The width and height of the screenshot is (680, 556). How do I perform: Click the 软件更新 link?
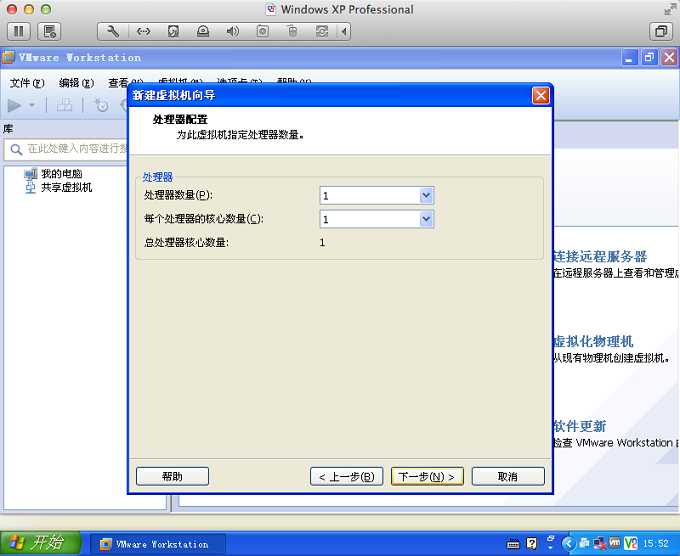pyautogui.click(x=580, y=426)
